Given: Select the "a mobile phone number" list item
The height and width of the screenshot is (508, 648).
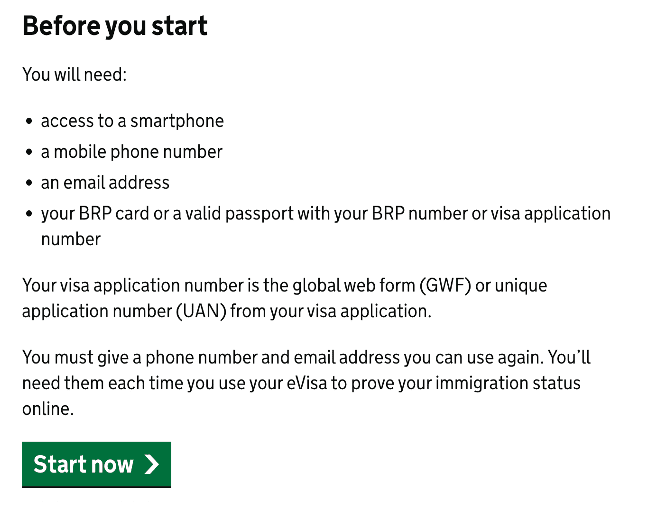Looking at the screenshot, I should point(131,152).
